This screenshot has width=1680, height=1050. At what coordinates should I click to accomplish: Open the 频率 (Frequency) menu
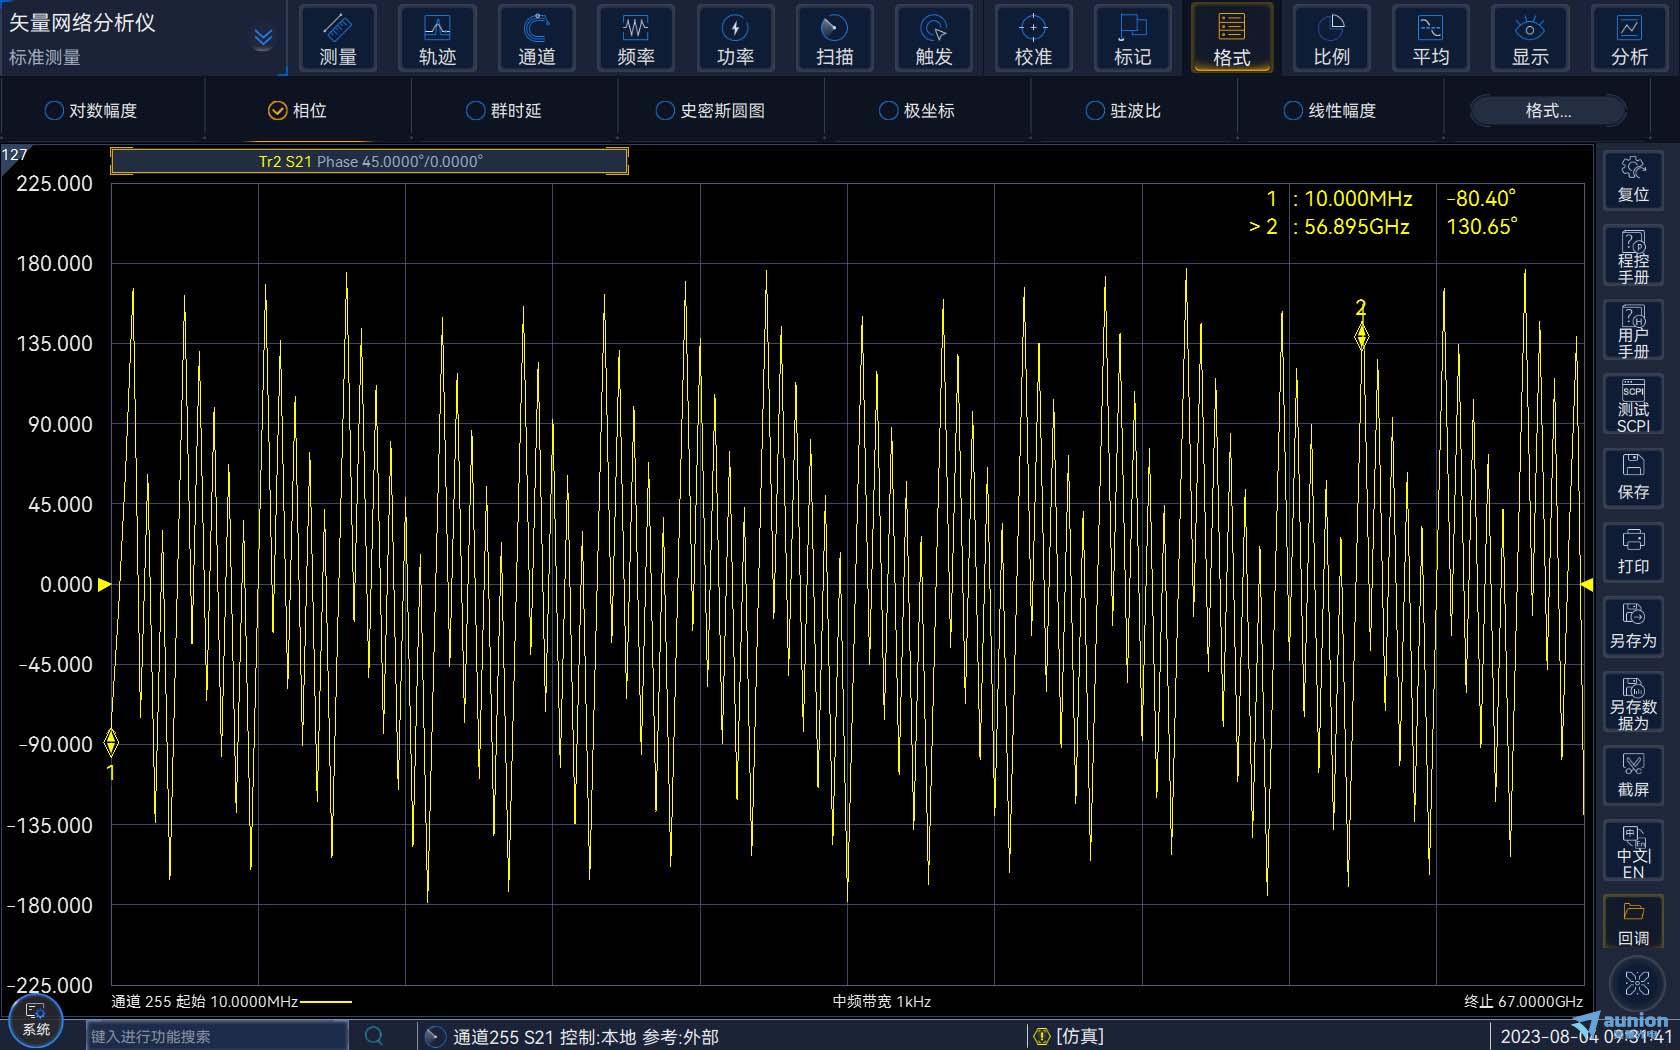636,38
